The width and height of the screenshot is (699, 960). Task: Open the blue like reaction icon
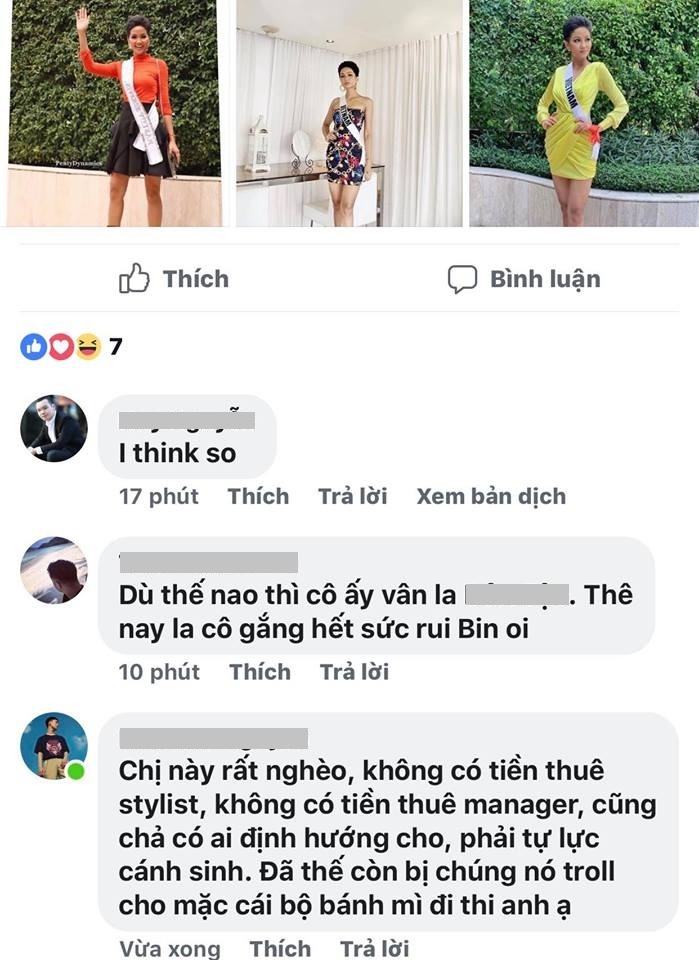[x=34, y=347]
